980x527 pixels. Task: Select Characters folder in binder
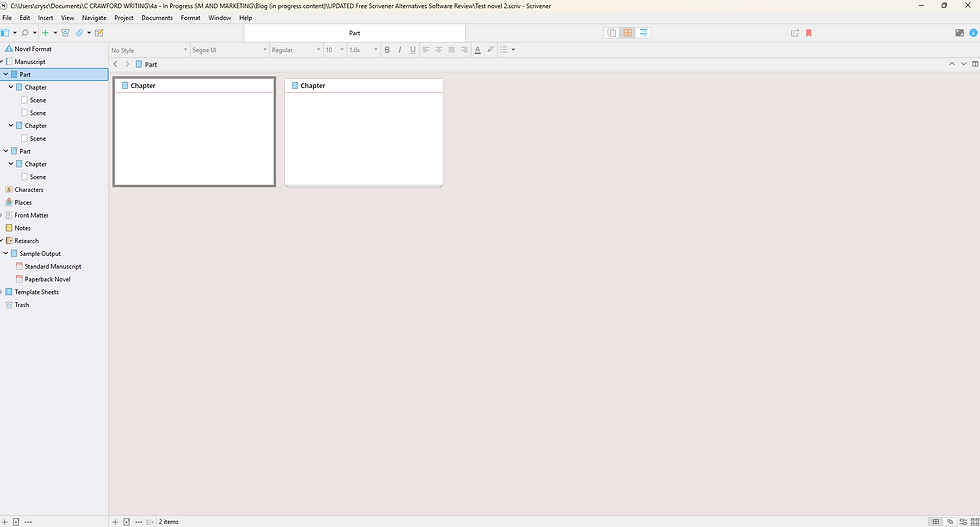coord(29,189)
